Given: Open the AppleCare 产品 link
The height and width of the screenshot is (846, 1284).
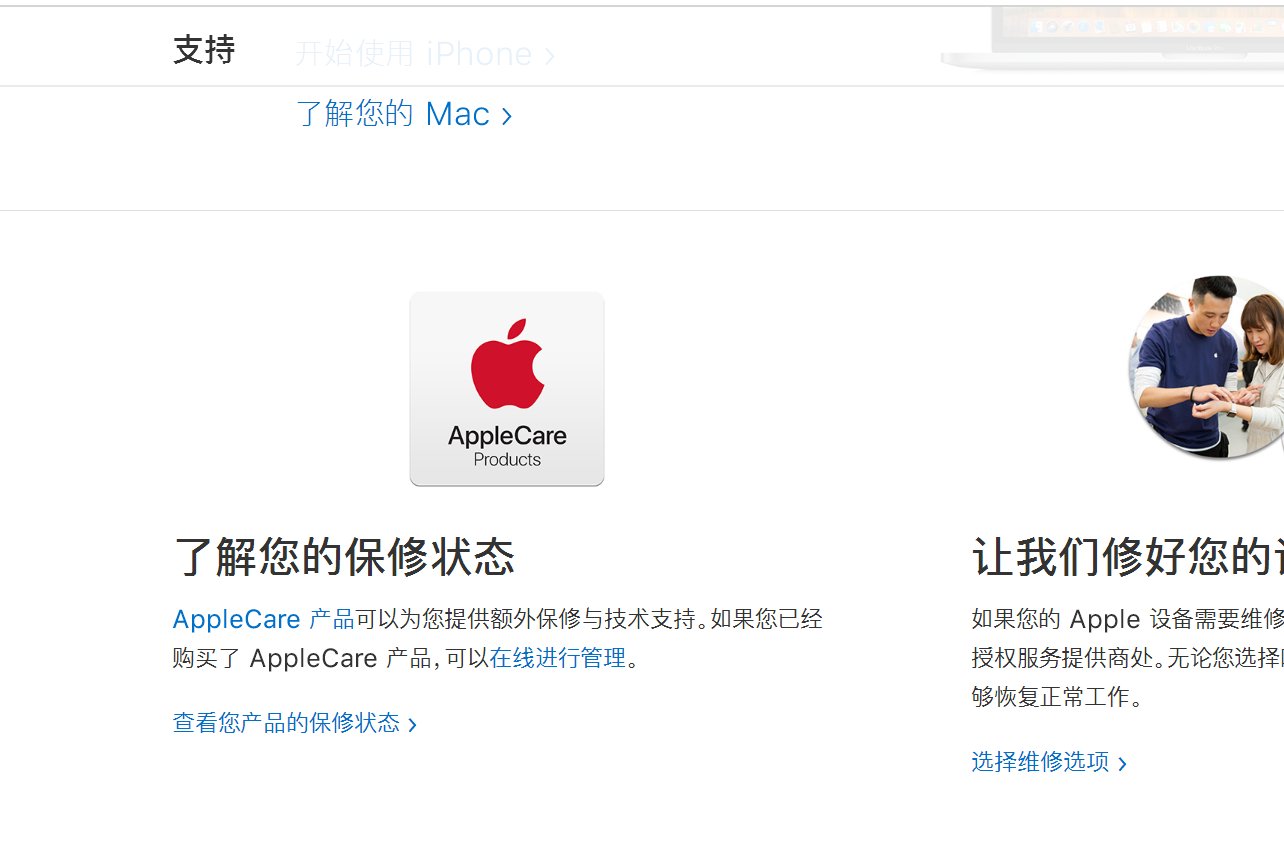Looking at the screenshot, I should [x=260, y=619].
